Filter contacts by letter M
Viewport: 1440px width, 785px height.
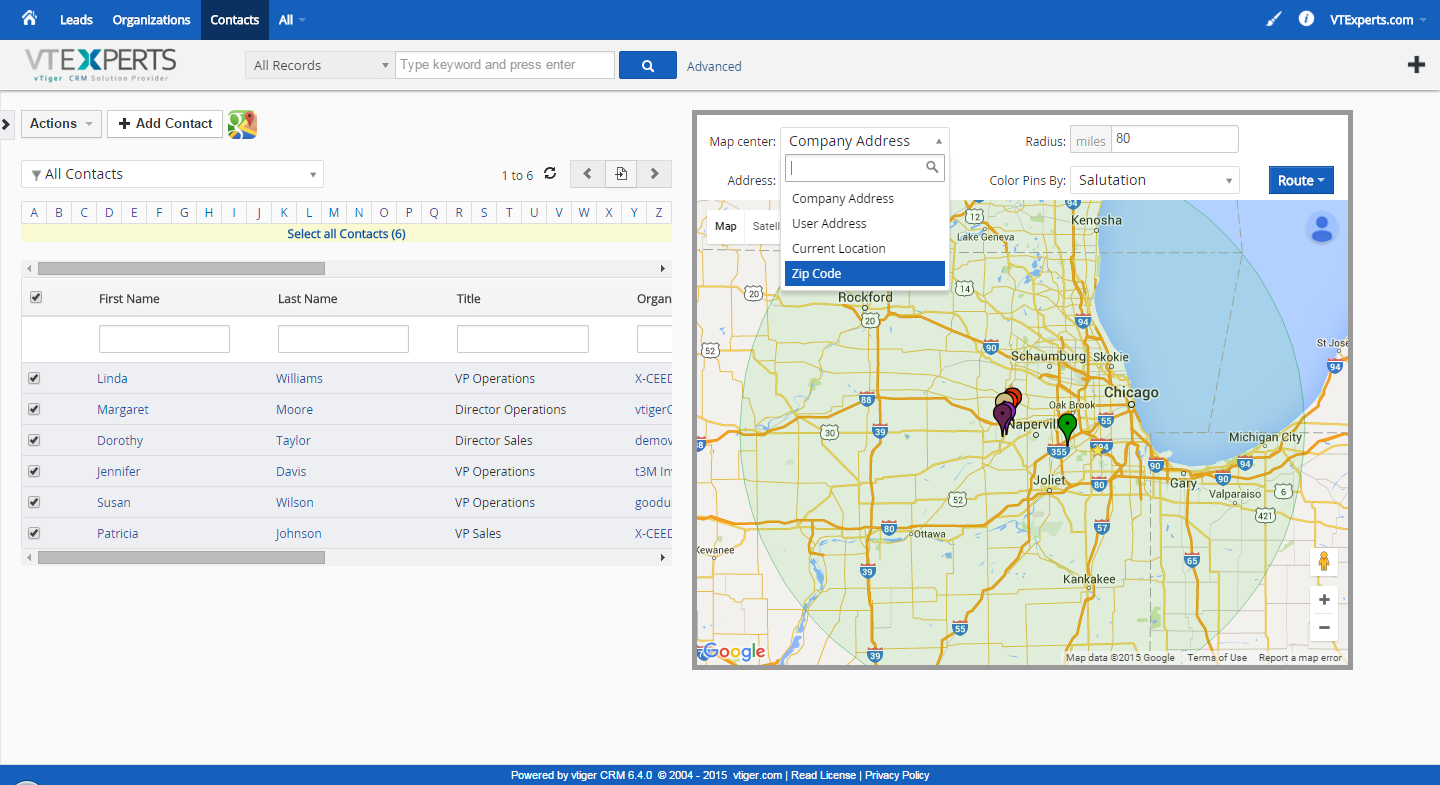click(334, 212)
